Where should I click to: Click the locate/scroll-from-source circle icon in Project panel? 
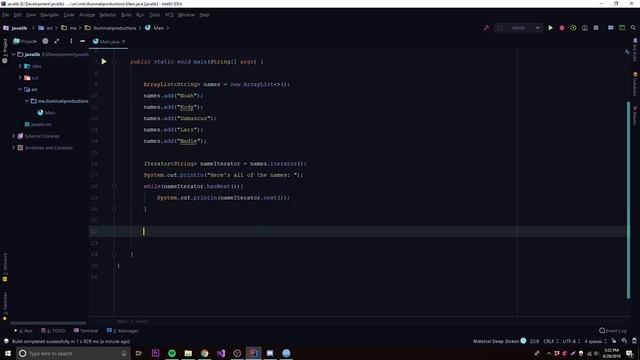point(45,41)
